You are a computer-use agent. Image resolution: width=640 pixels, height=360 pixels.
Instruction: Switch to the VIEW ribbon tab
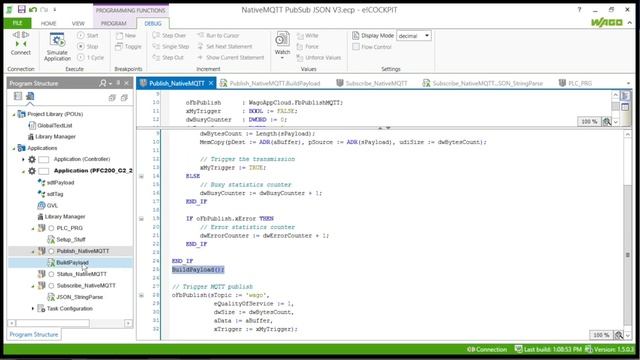click(78, 24)
